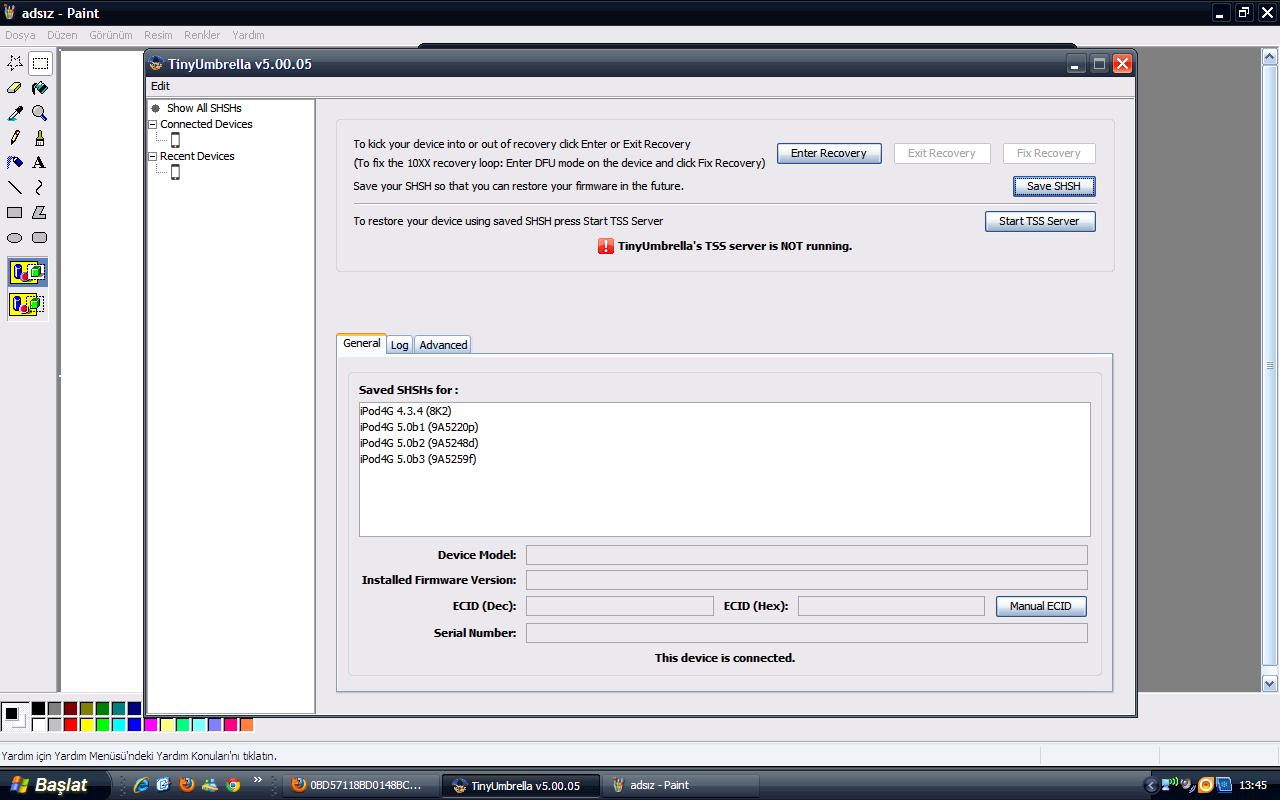Select the Rectangle shape tool
1280x800 pixels.
tap(15, 212)
